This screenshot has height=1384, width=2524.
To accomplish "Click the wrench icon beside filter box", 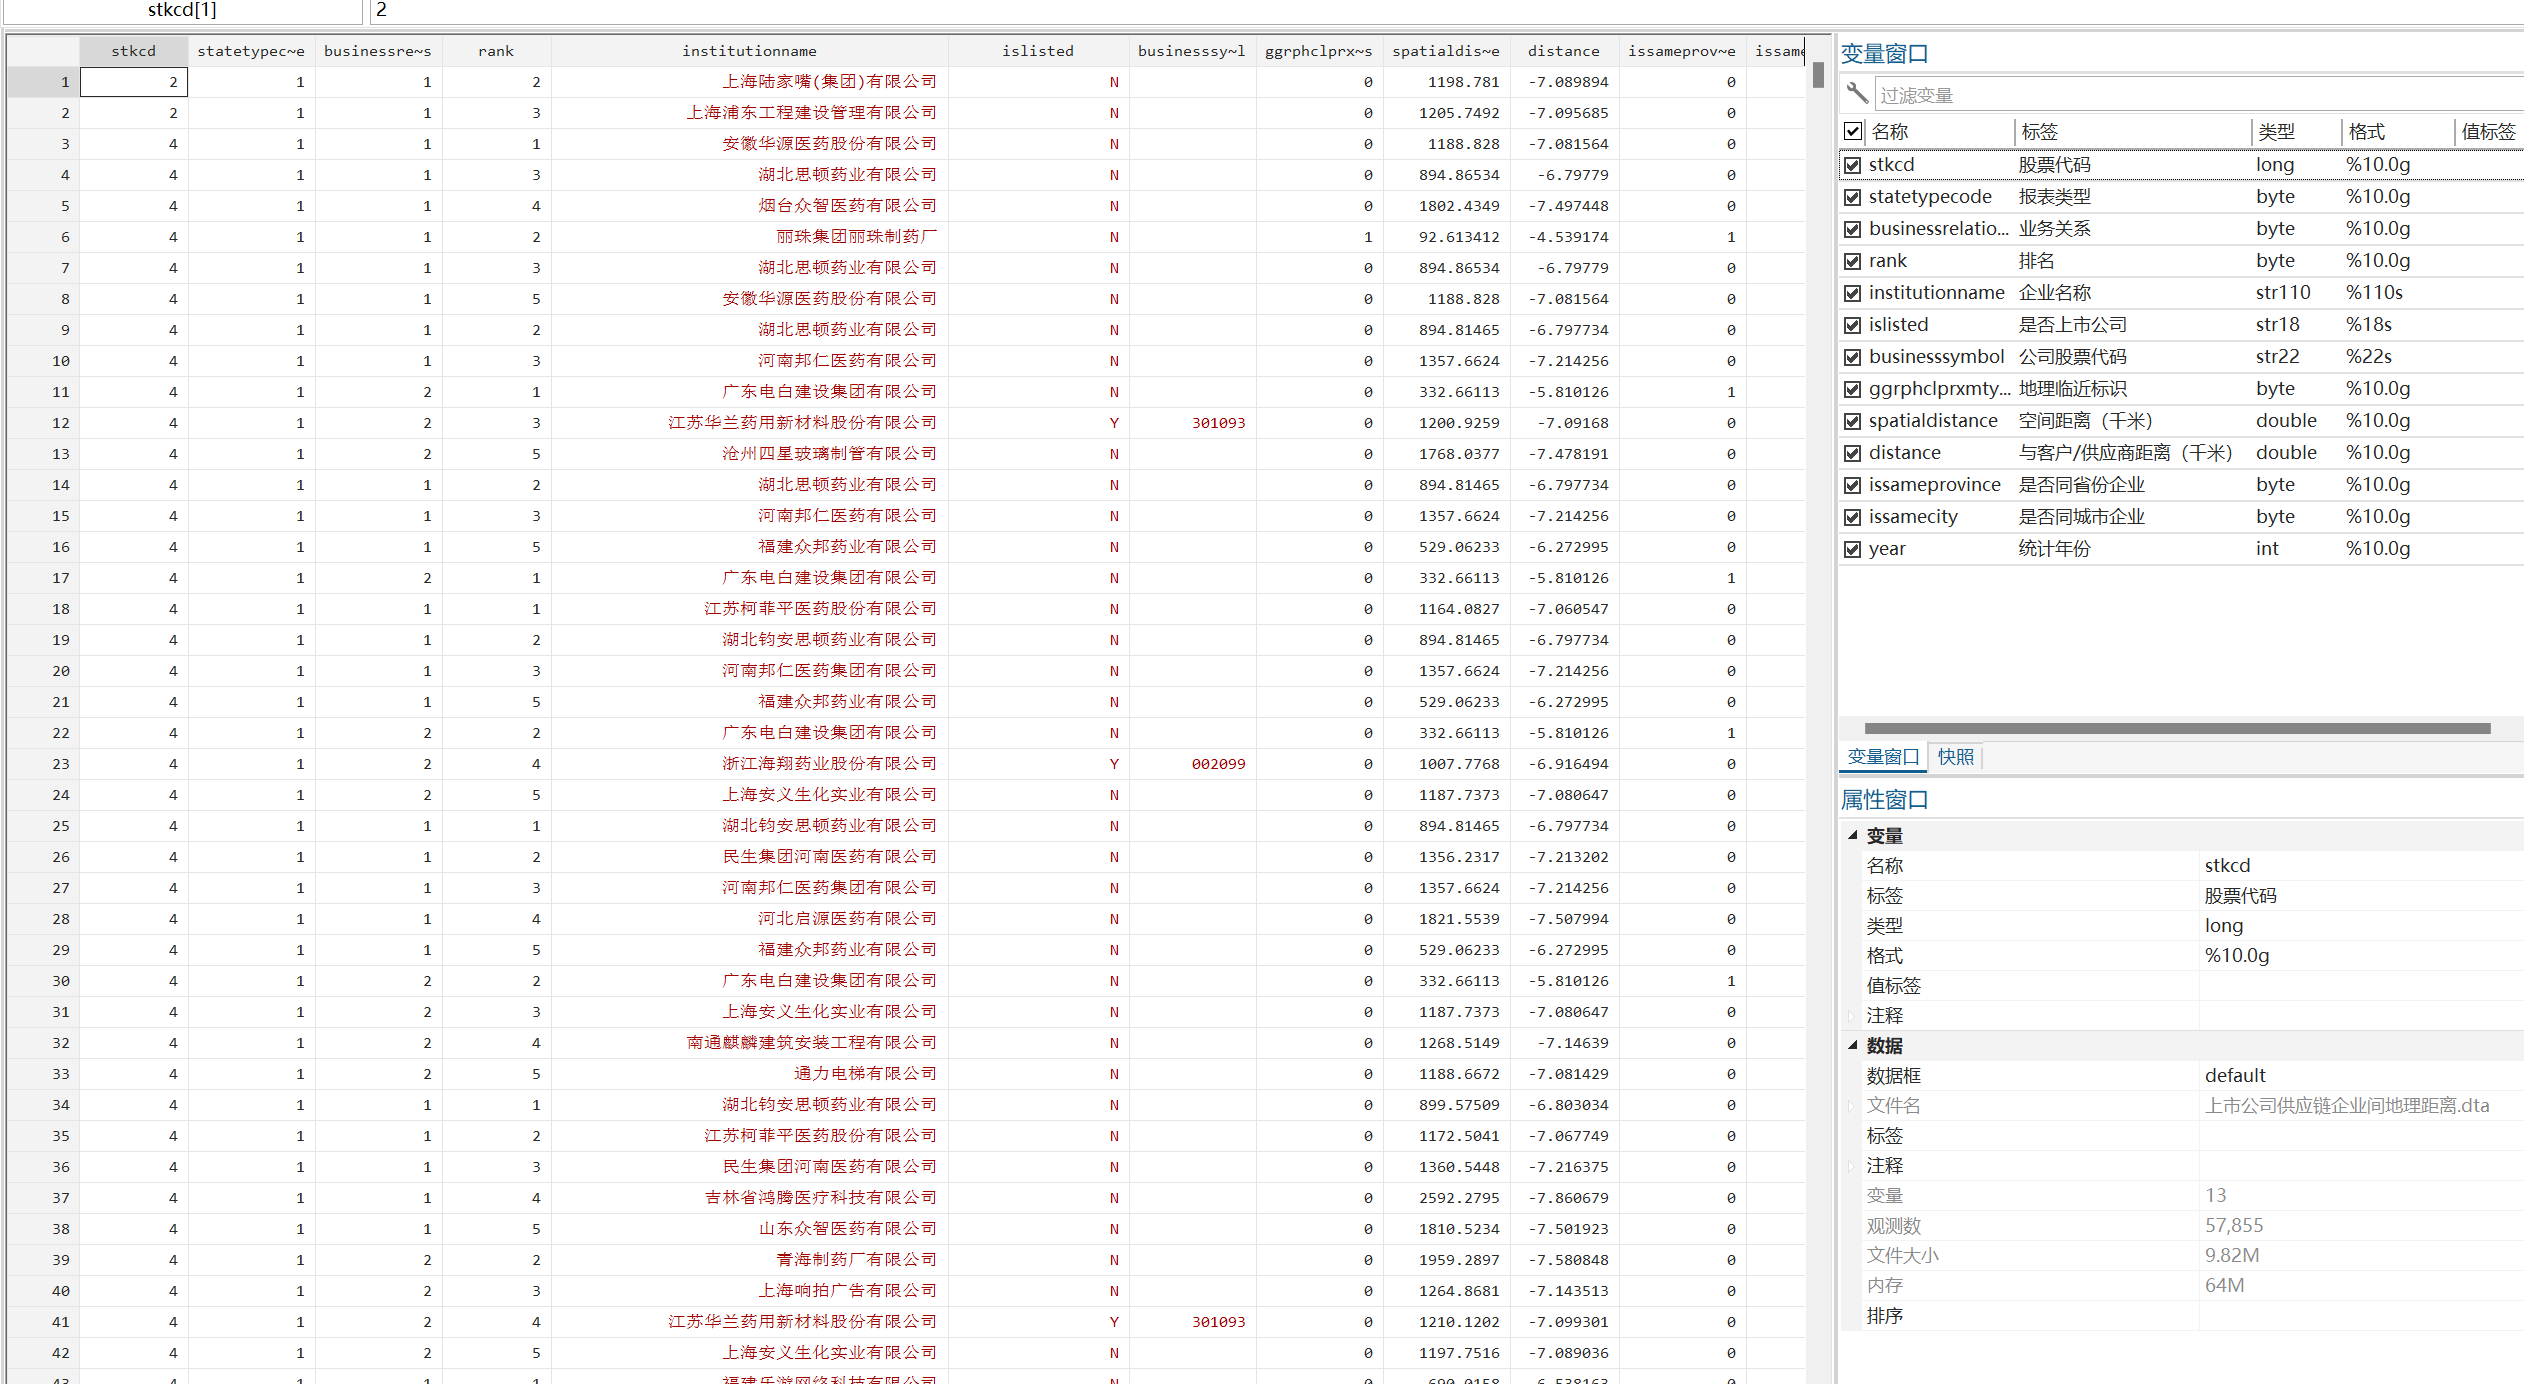I will pyautogui.click(x=1857, y=93).
